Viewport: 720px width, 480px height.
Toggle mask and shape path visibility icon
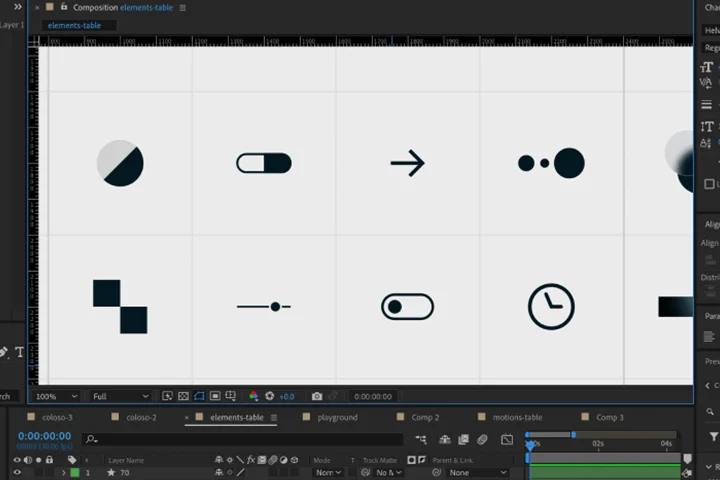[199, 396]
